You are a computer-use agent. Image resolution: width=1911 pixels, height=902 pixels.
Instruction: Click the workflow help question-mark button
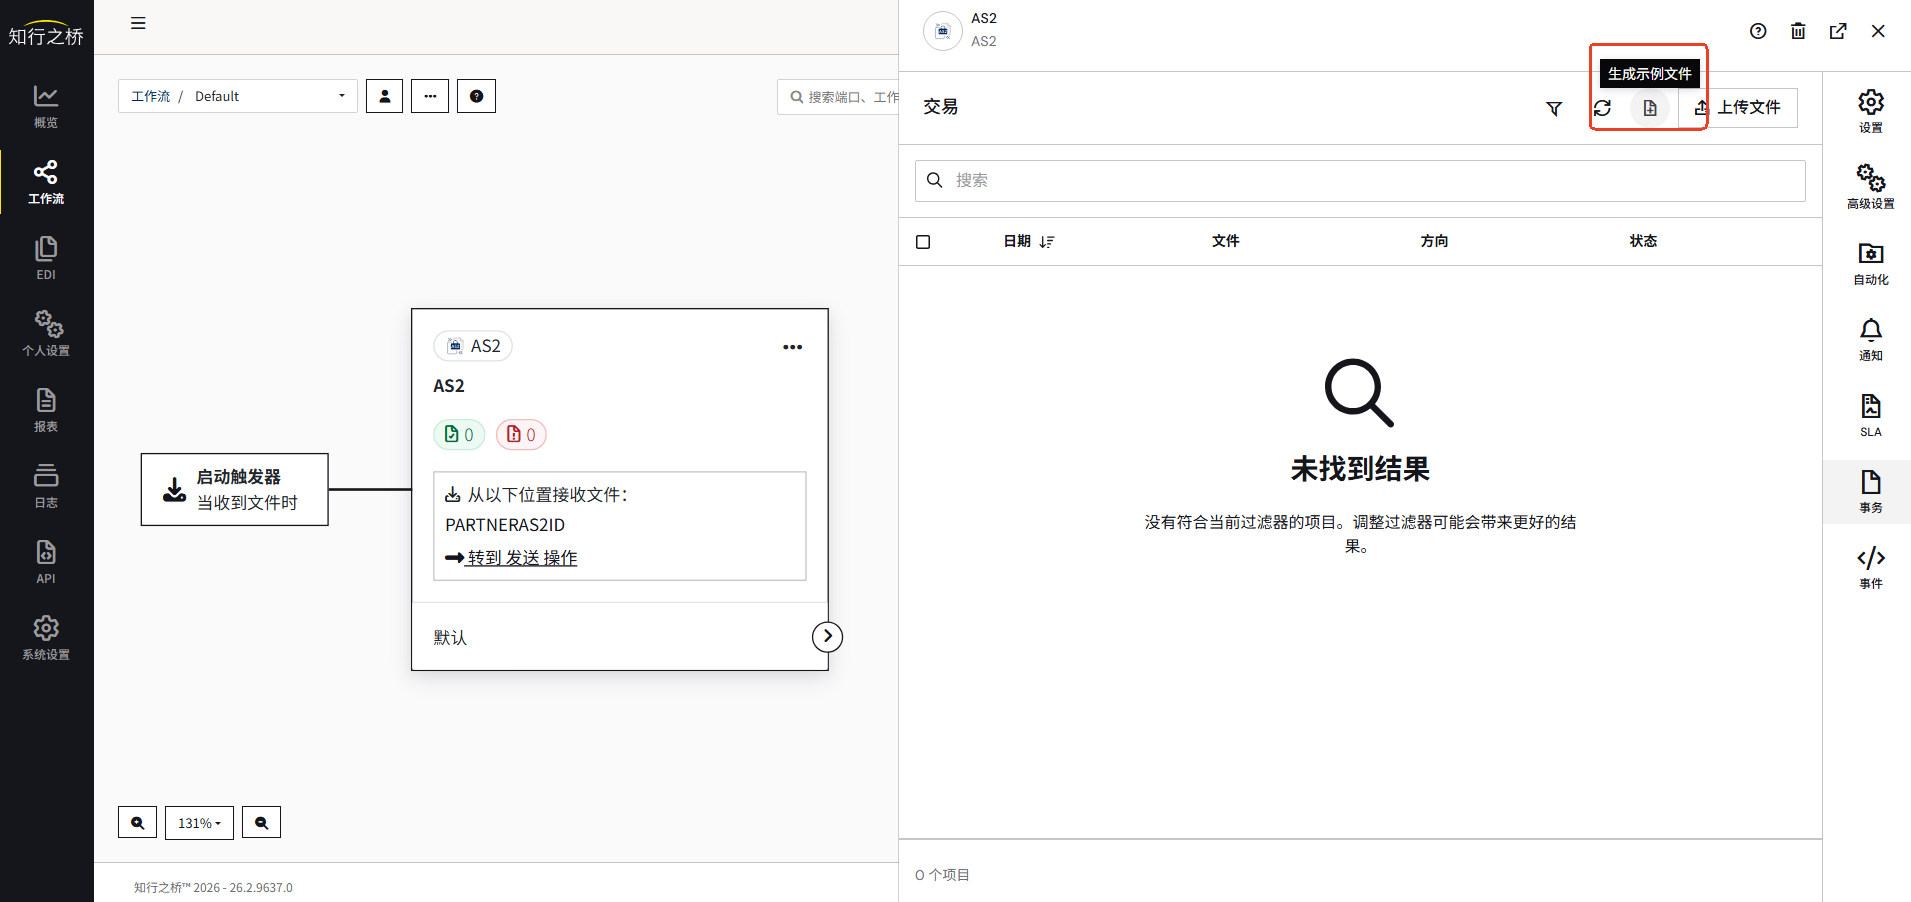476,96
